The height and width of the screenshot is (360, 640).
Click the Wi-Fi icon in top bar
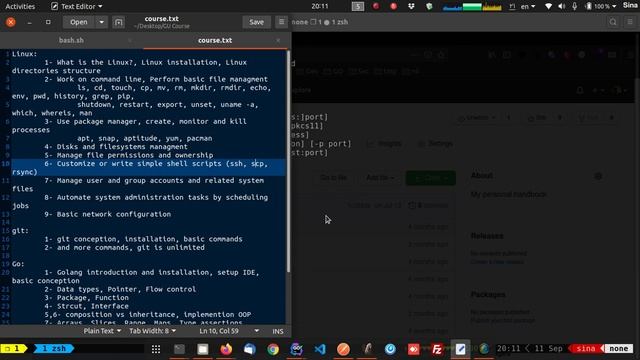(x=548, y=6)
